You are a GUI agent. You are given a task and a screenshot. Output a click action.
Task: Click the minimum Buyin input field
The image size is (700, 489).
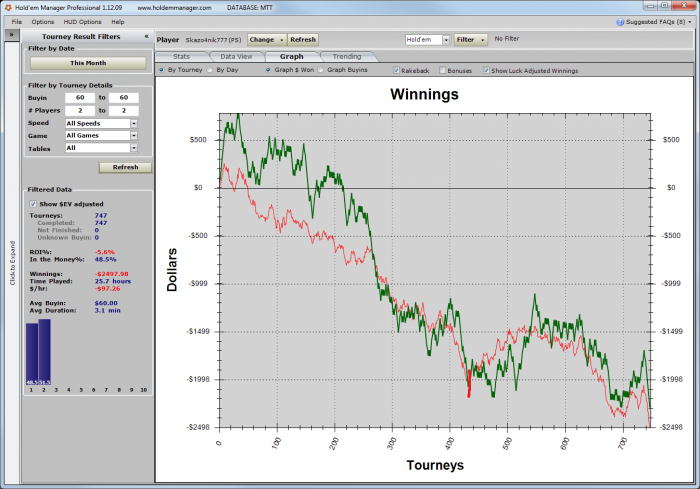[80, 98]
